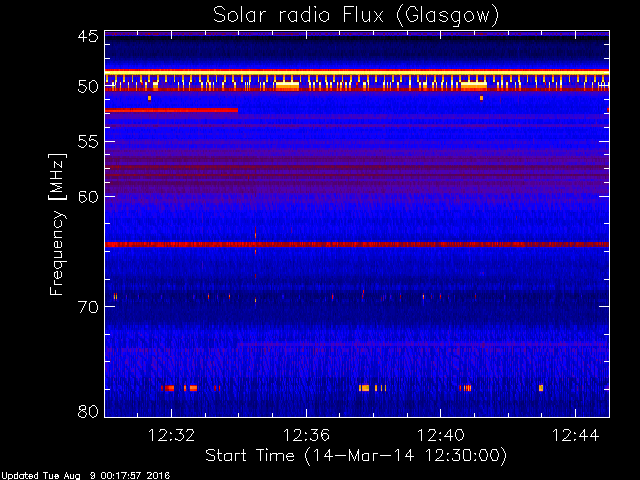Click the 55 frequency tick label

[88, 142]
